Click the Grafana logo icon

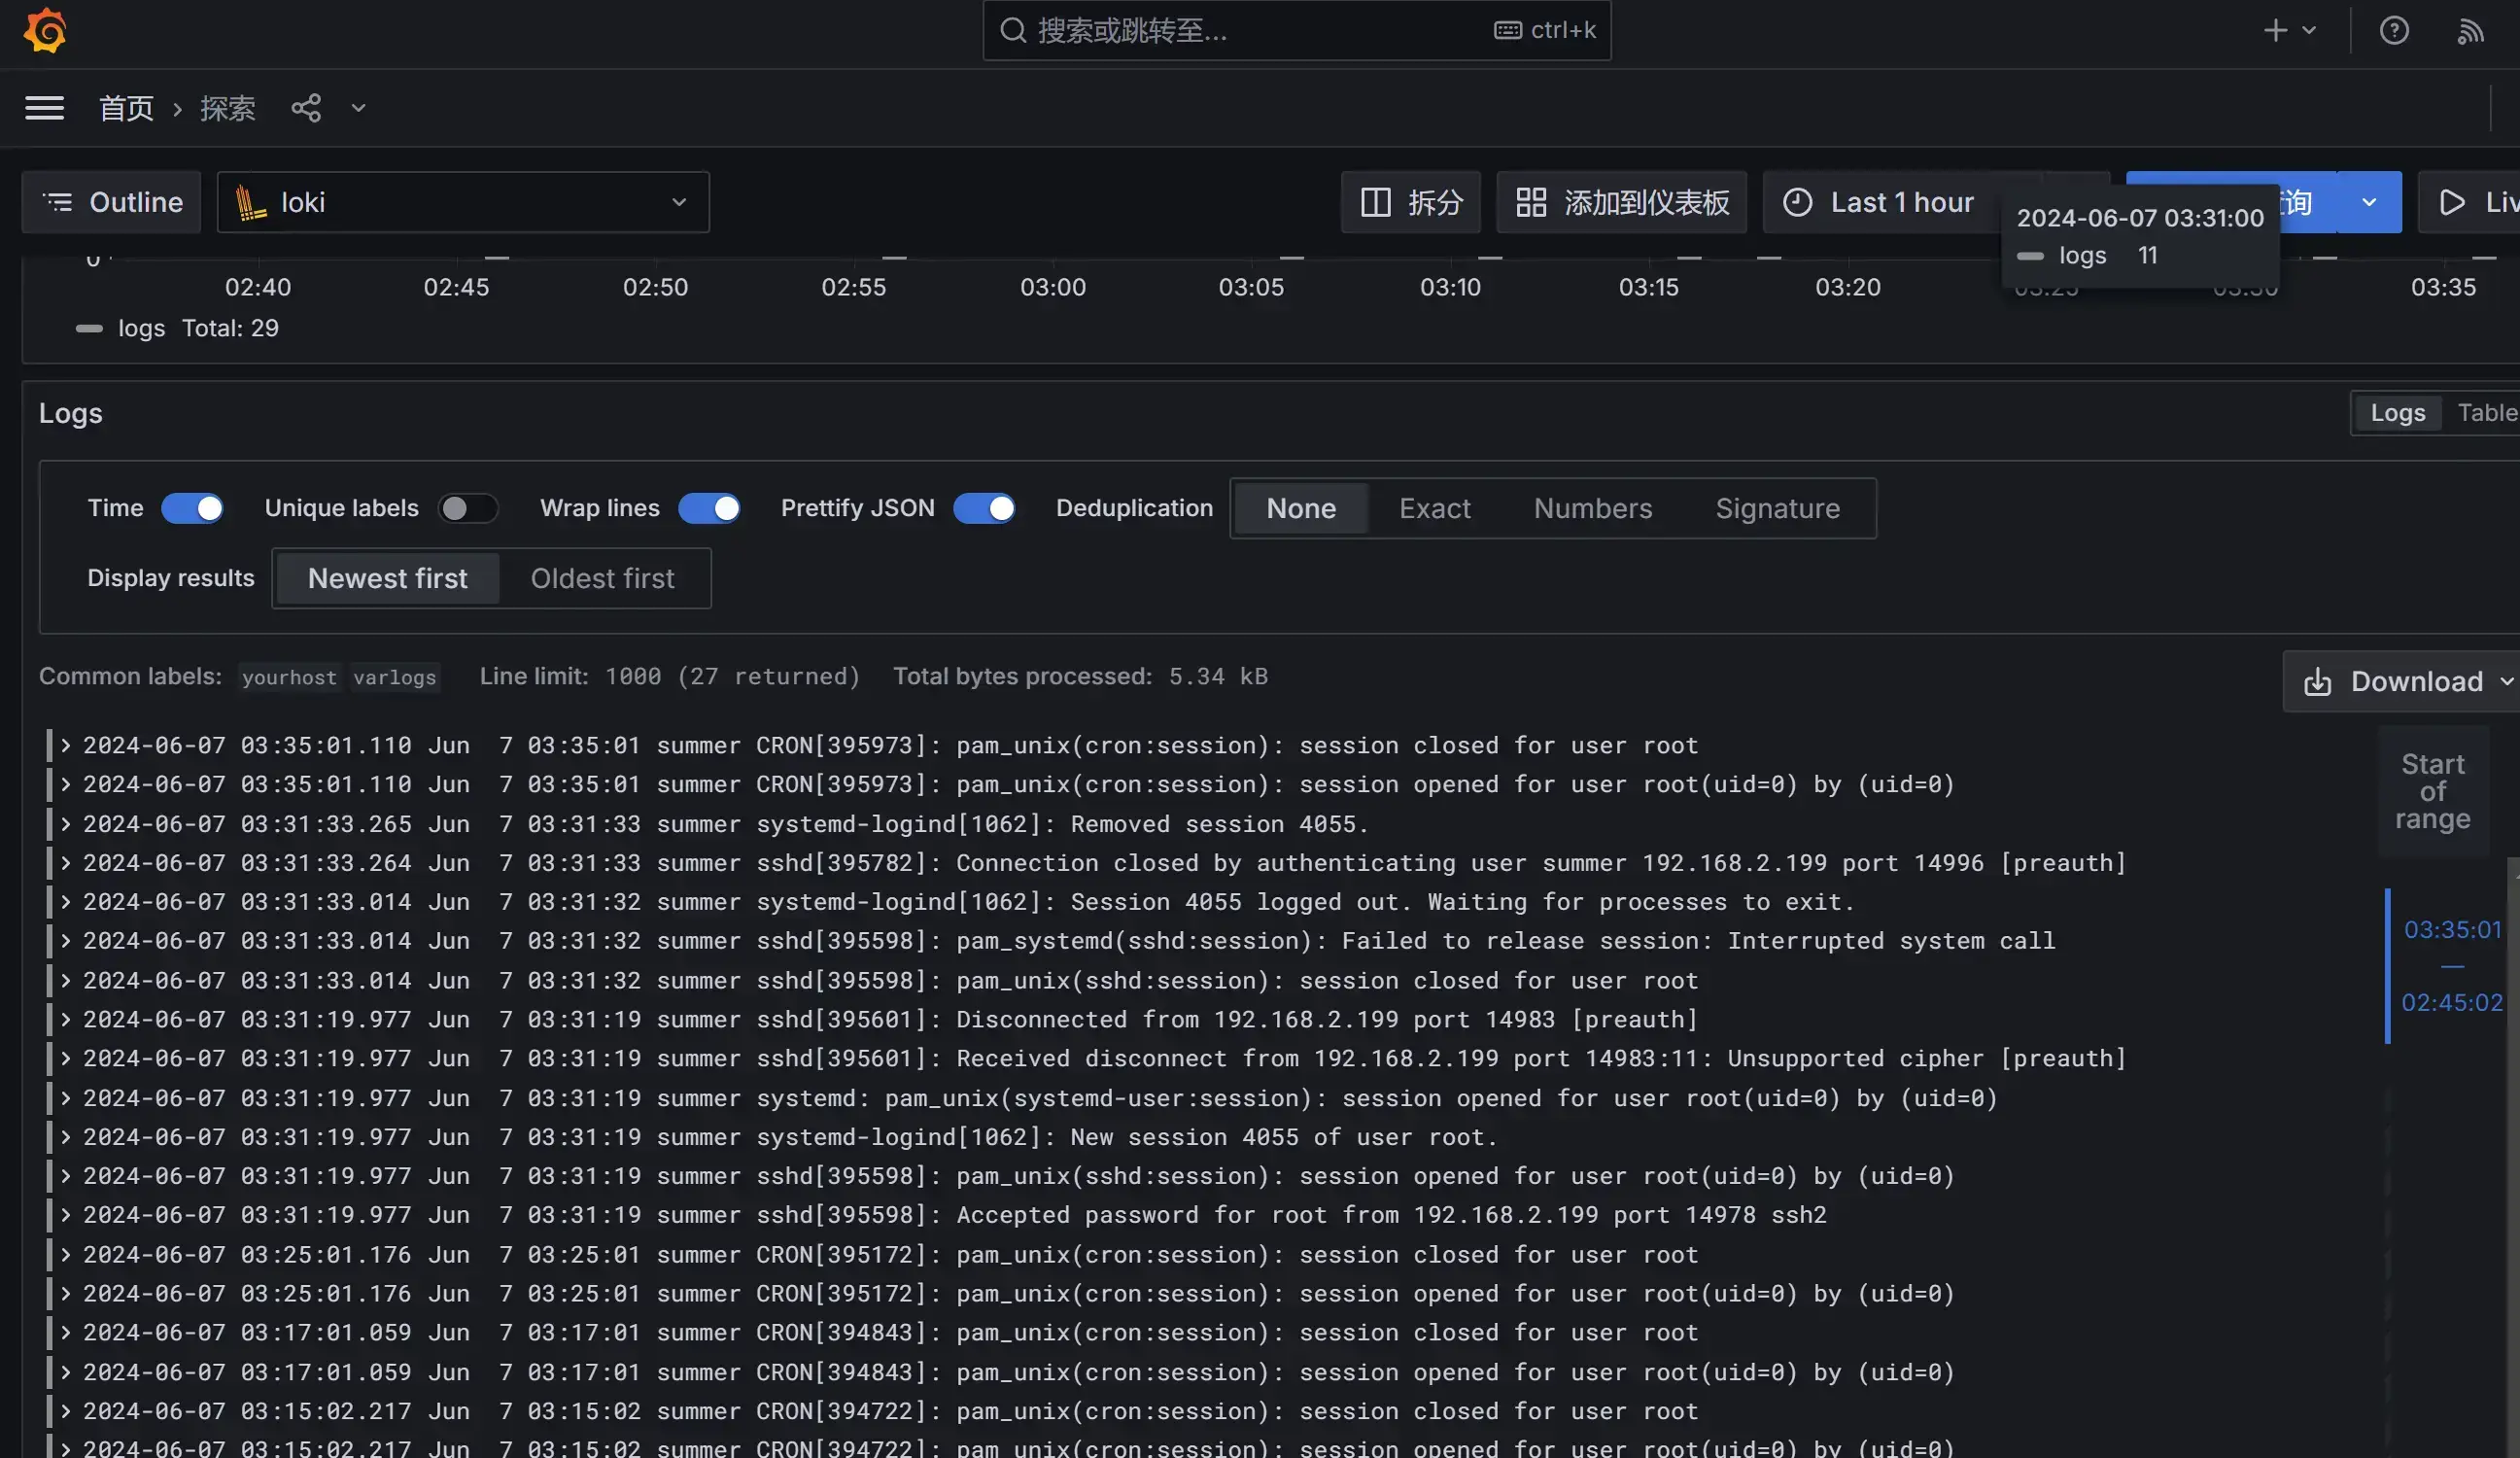coord(45,30)
